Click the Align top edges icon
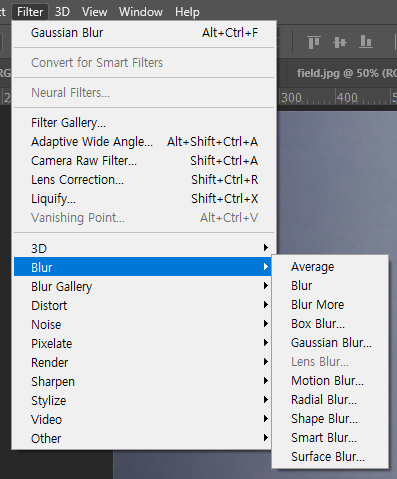Screen dimensions: 397x479 click(x=314, y=42)
